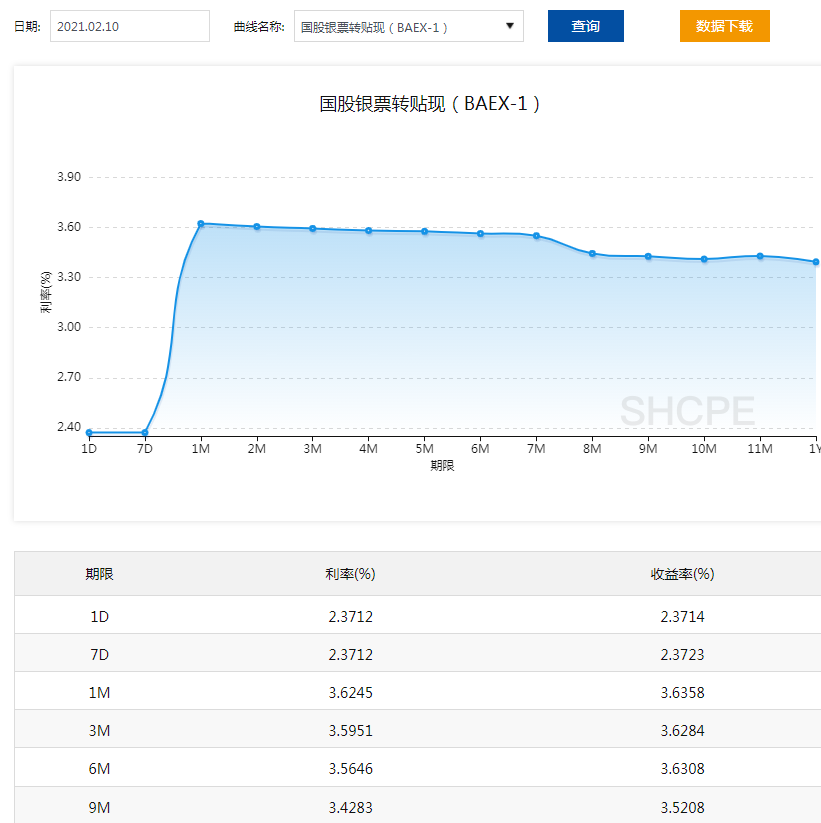The width and height of the screenshot is (821, 823).
Task: Click the 查询 query button
Action: [585, 26]
